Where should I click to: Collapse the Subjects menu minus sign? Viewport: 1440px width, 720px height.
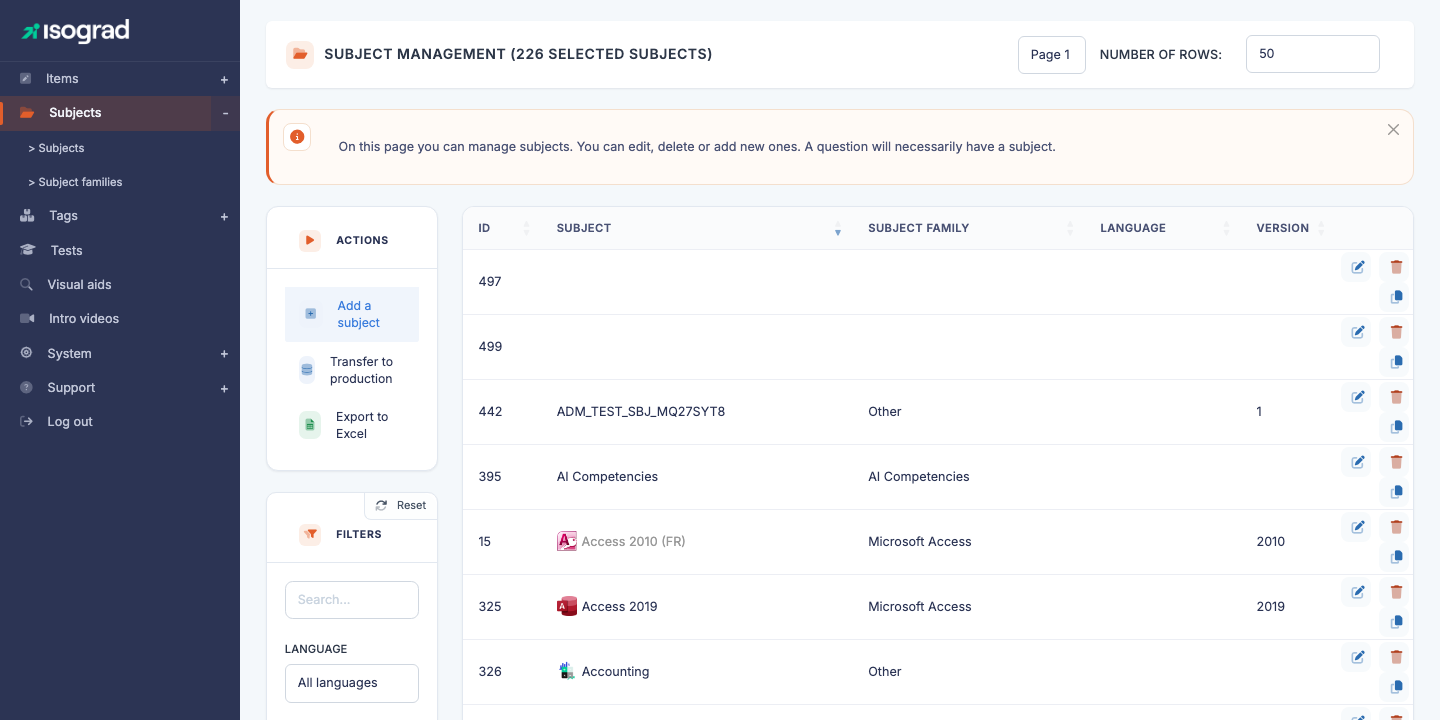pyautogui.click(x=225, y=113)
